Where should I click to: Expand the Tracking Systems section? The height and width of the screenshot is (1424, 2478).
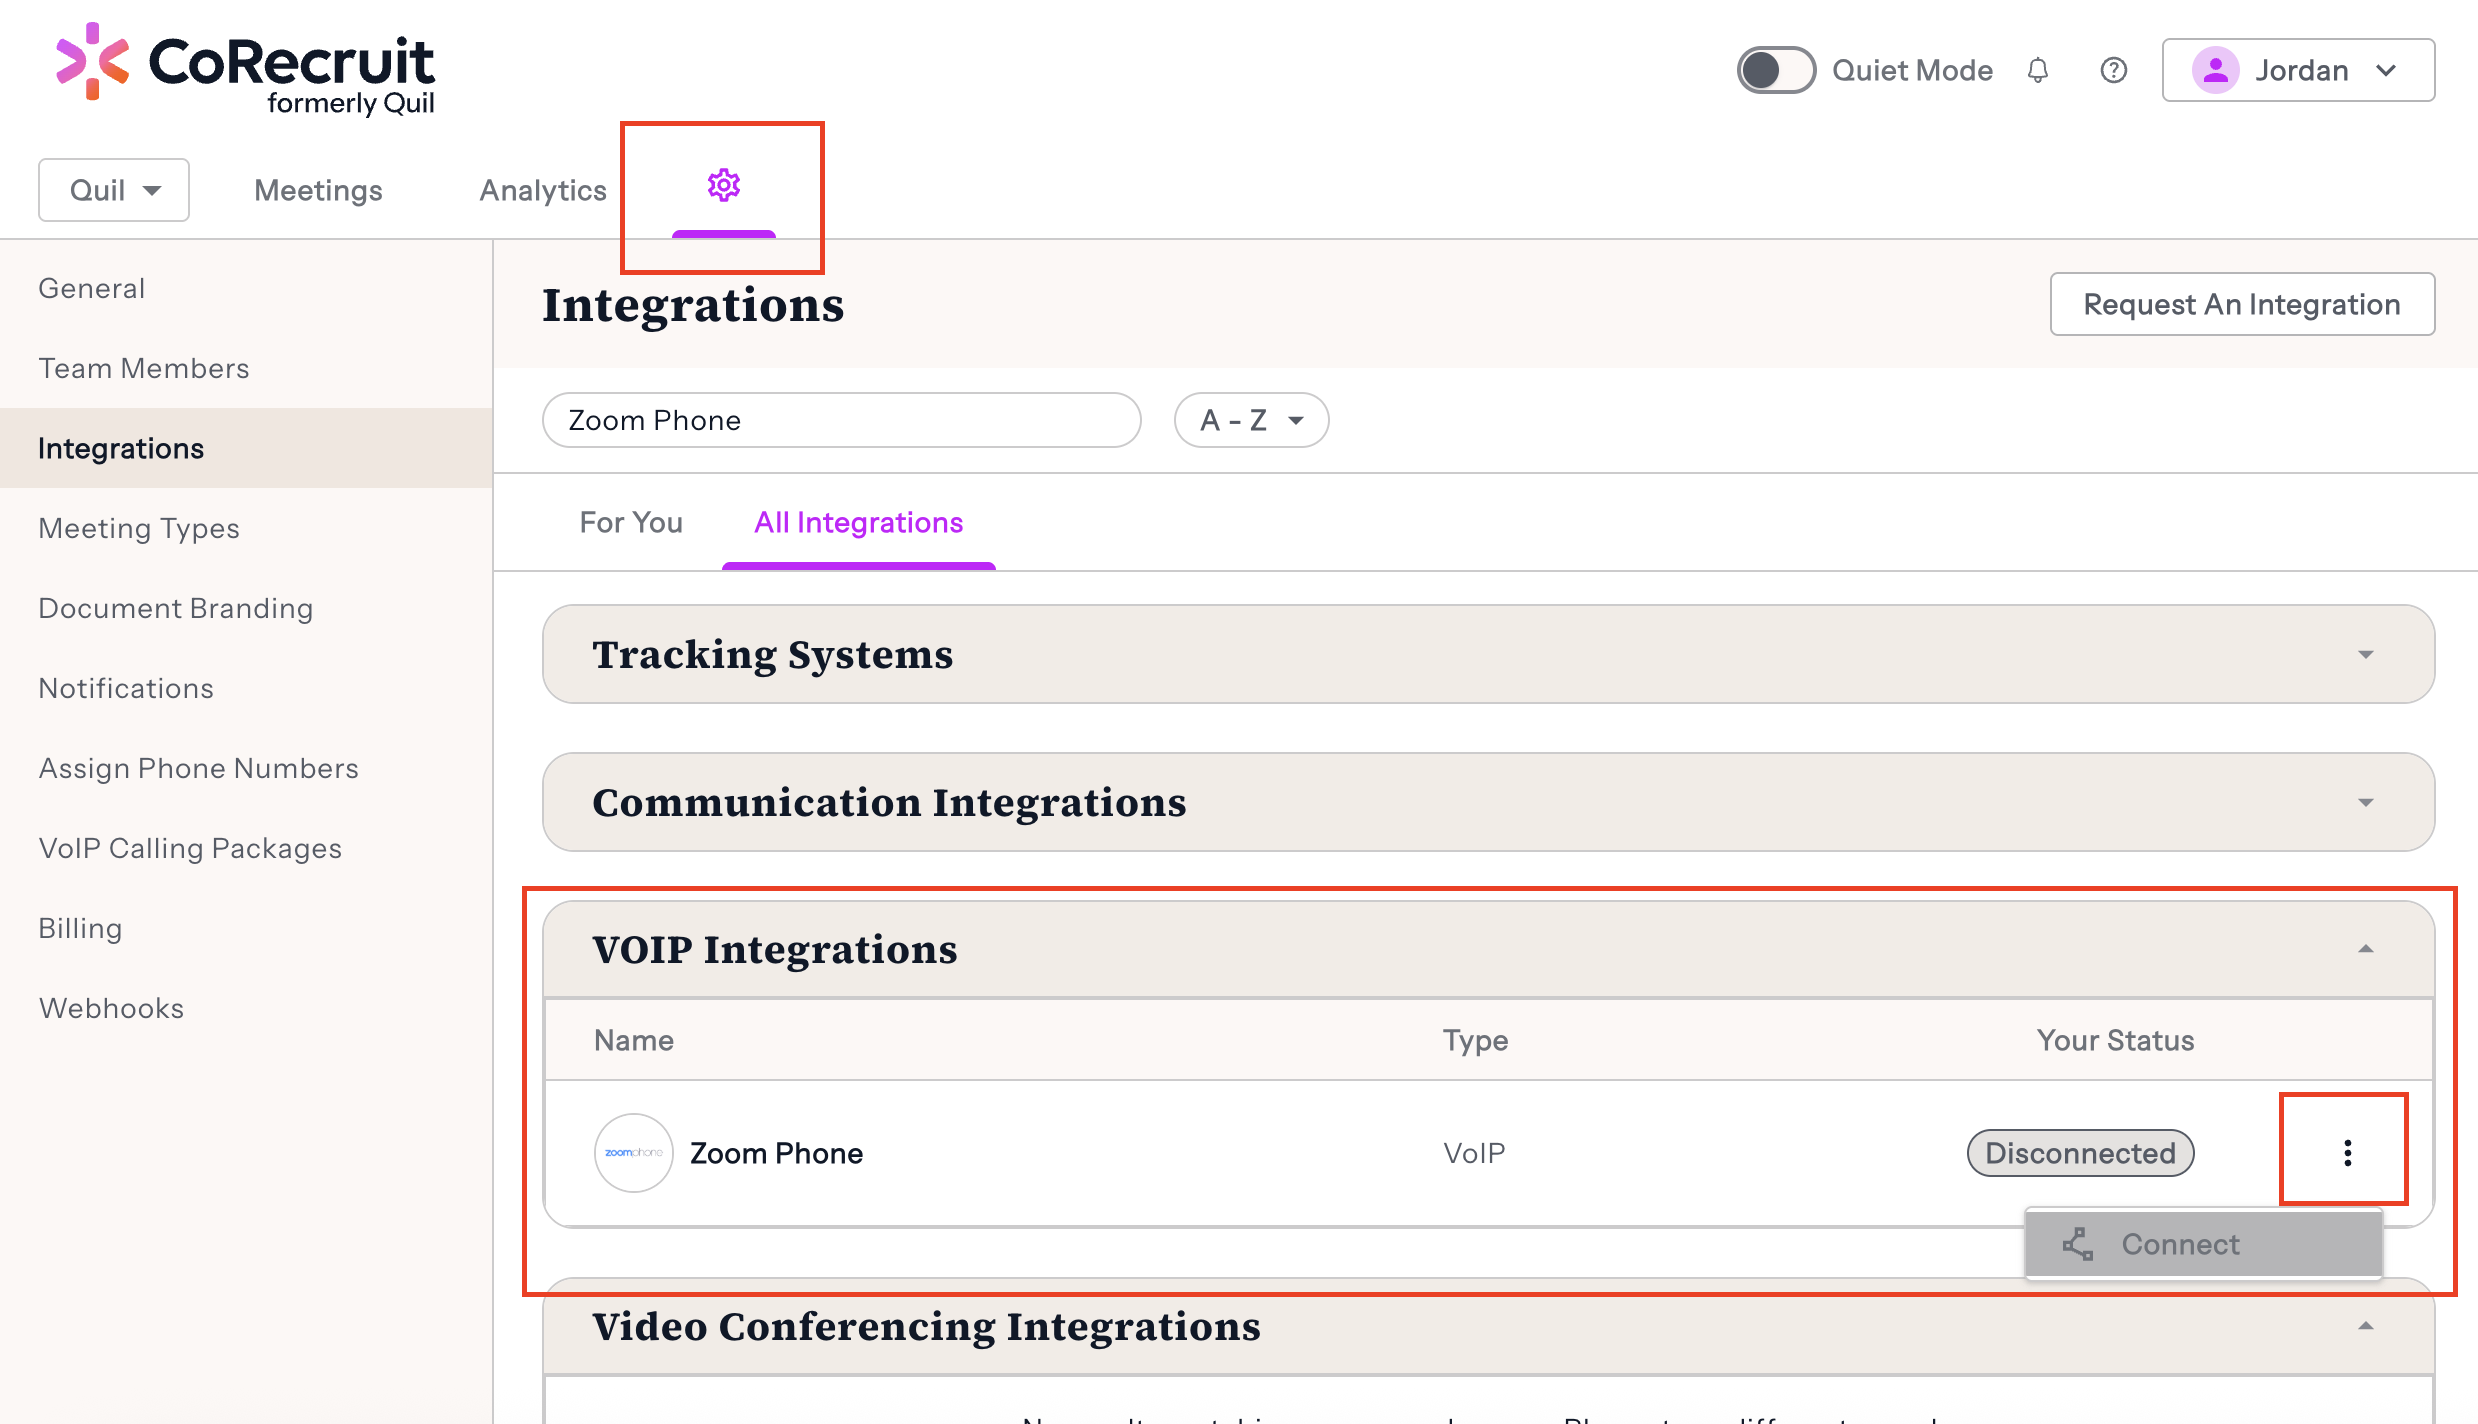click(2364, 655)
